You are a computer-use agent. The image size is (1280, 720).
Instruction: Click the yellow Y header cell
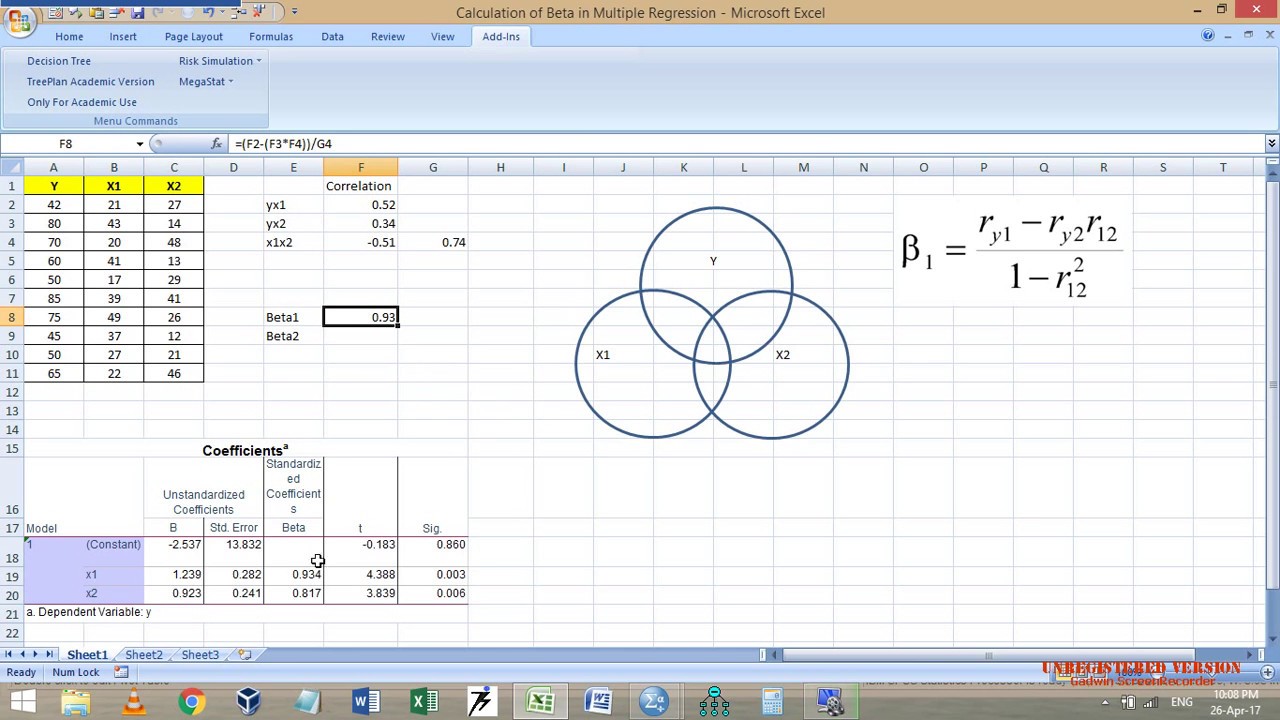tap(54, 186)
